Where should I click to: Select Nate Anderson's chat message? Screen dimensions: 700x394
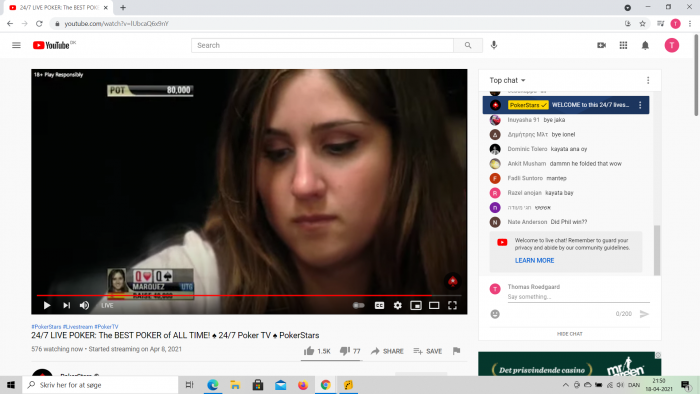[x=566, y=222]
